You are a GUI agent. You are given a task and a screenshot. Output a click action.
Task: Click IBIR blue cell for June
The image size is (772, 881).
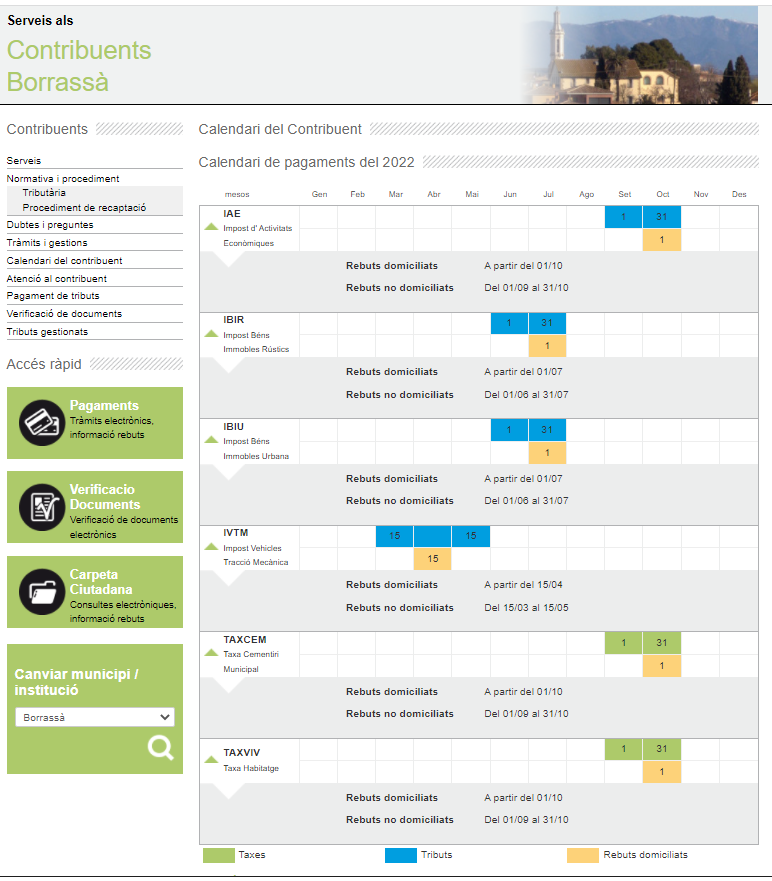[x=509, y=323]
